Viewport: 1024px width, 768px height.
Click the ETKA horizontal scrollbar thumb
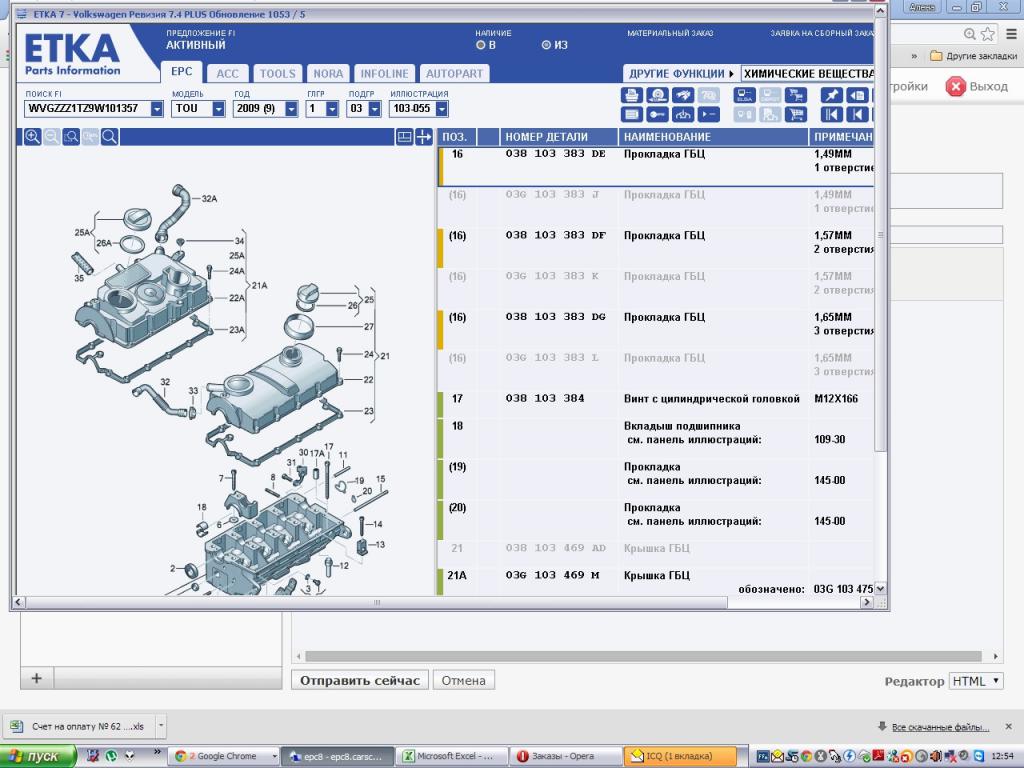(x=376, y=602)
